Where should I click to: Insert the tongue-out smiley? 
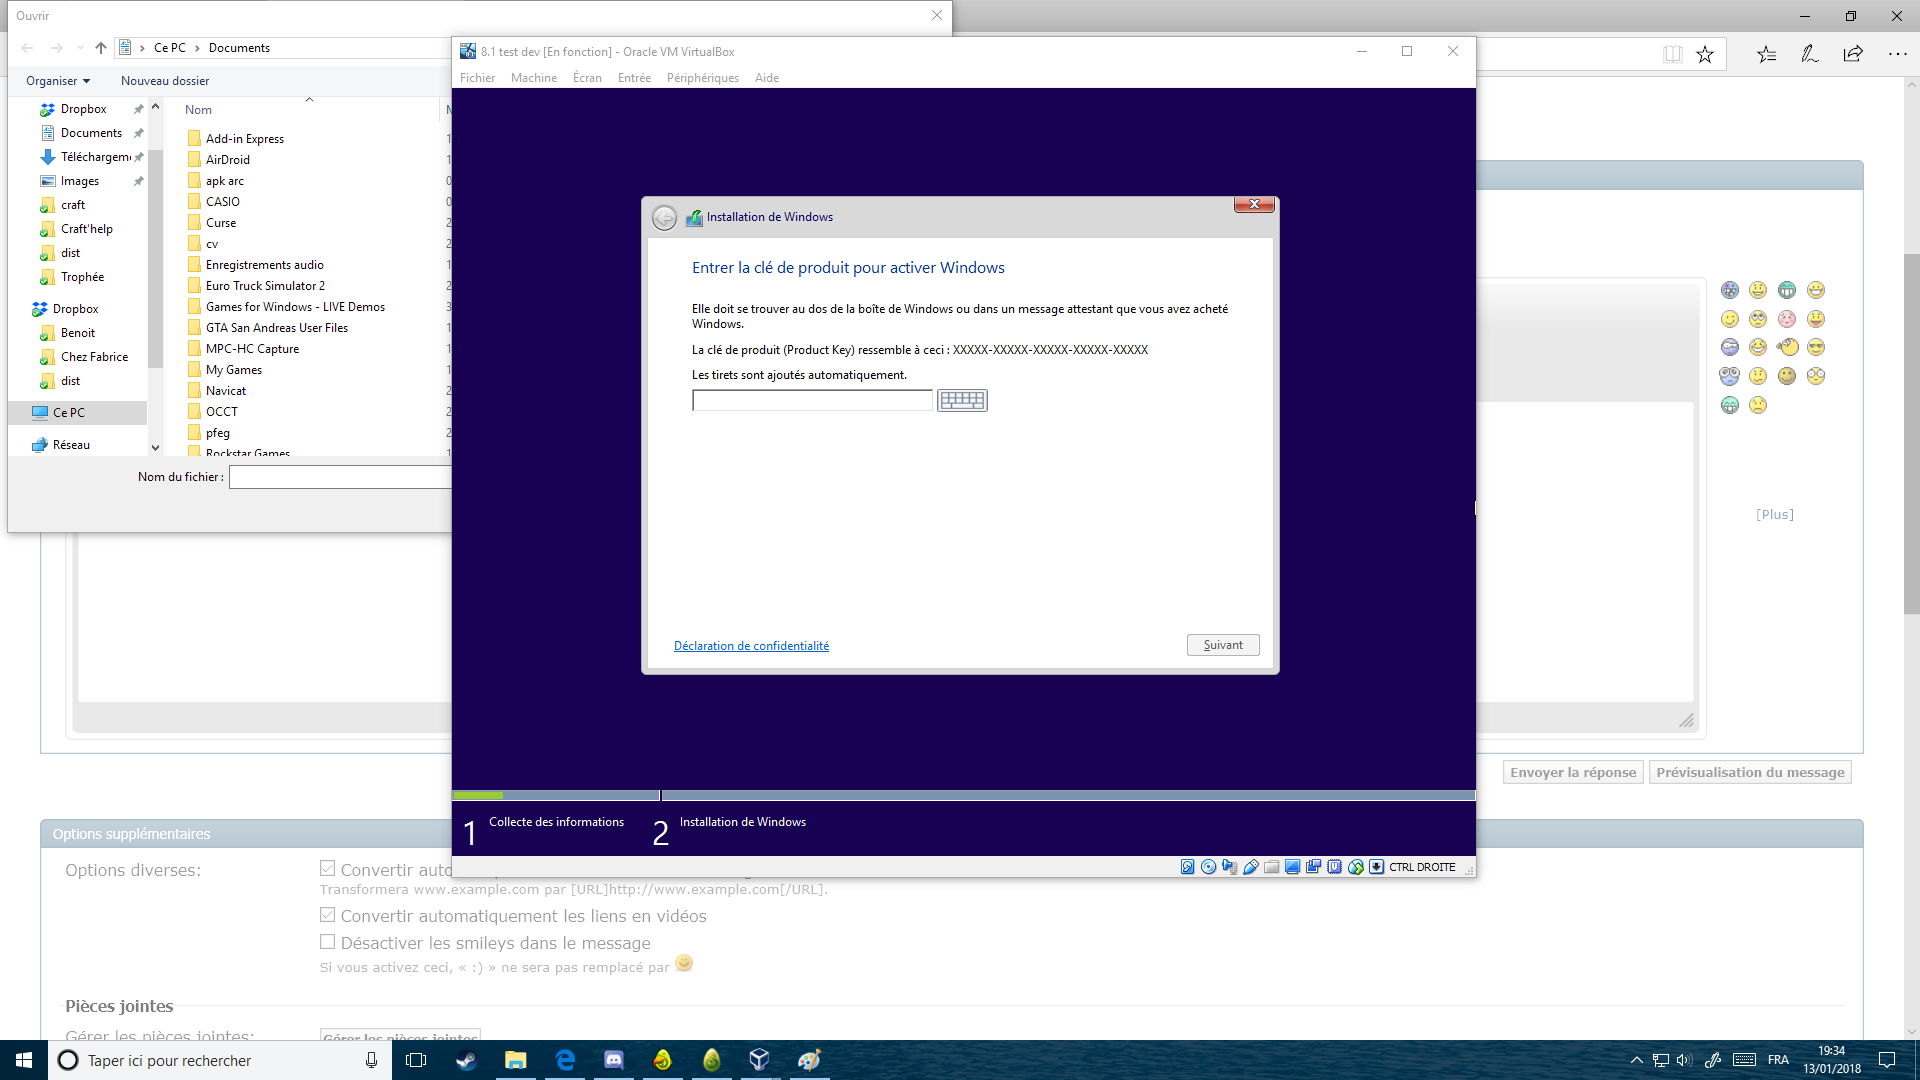point(1816,319)
